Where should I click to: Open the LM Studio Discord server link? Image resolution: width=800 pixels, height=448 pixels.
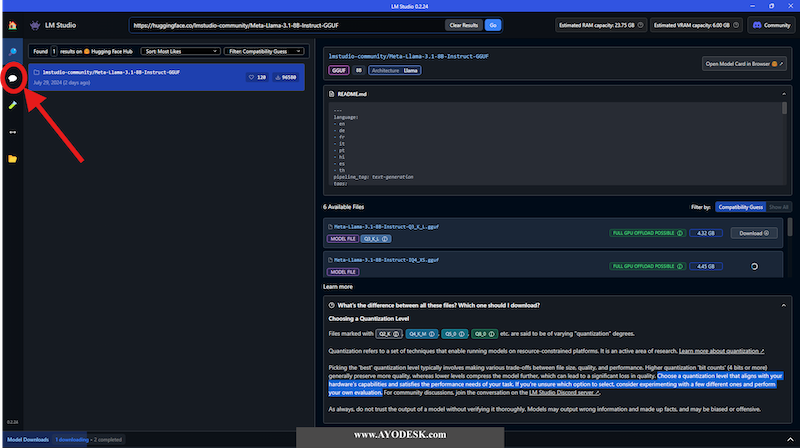click(564, 392)
